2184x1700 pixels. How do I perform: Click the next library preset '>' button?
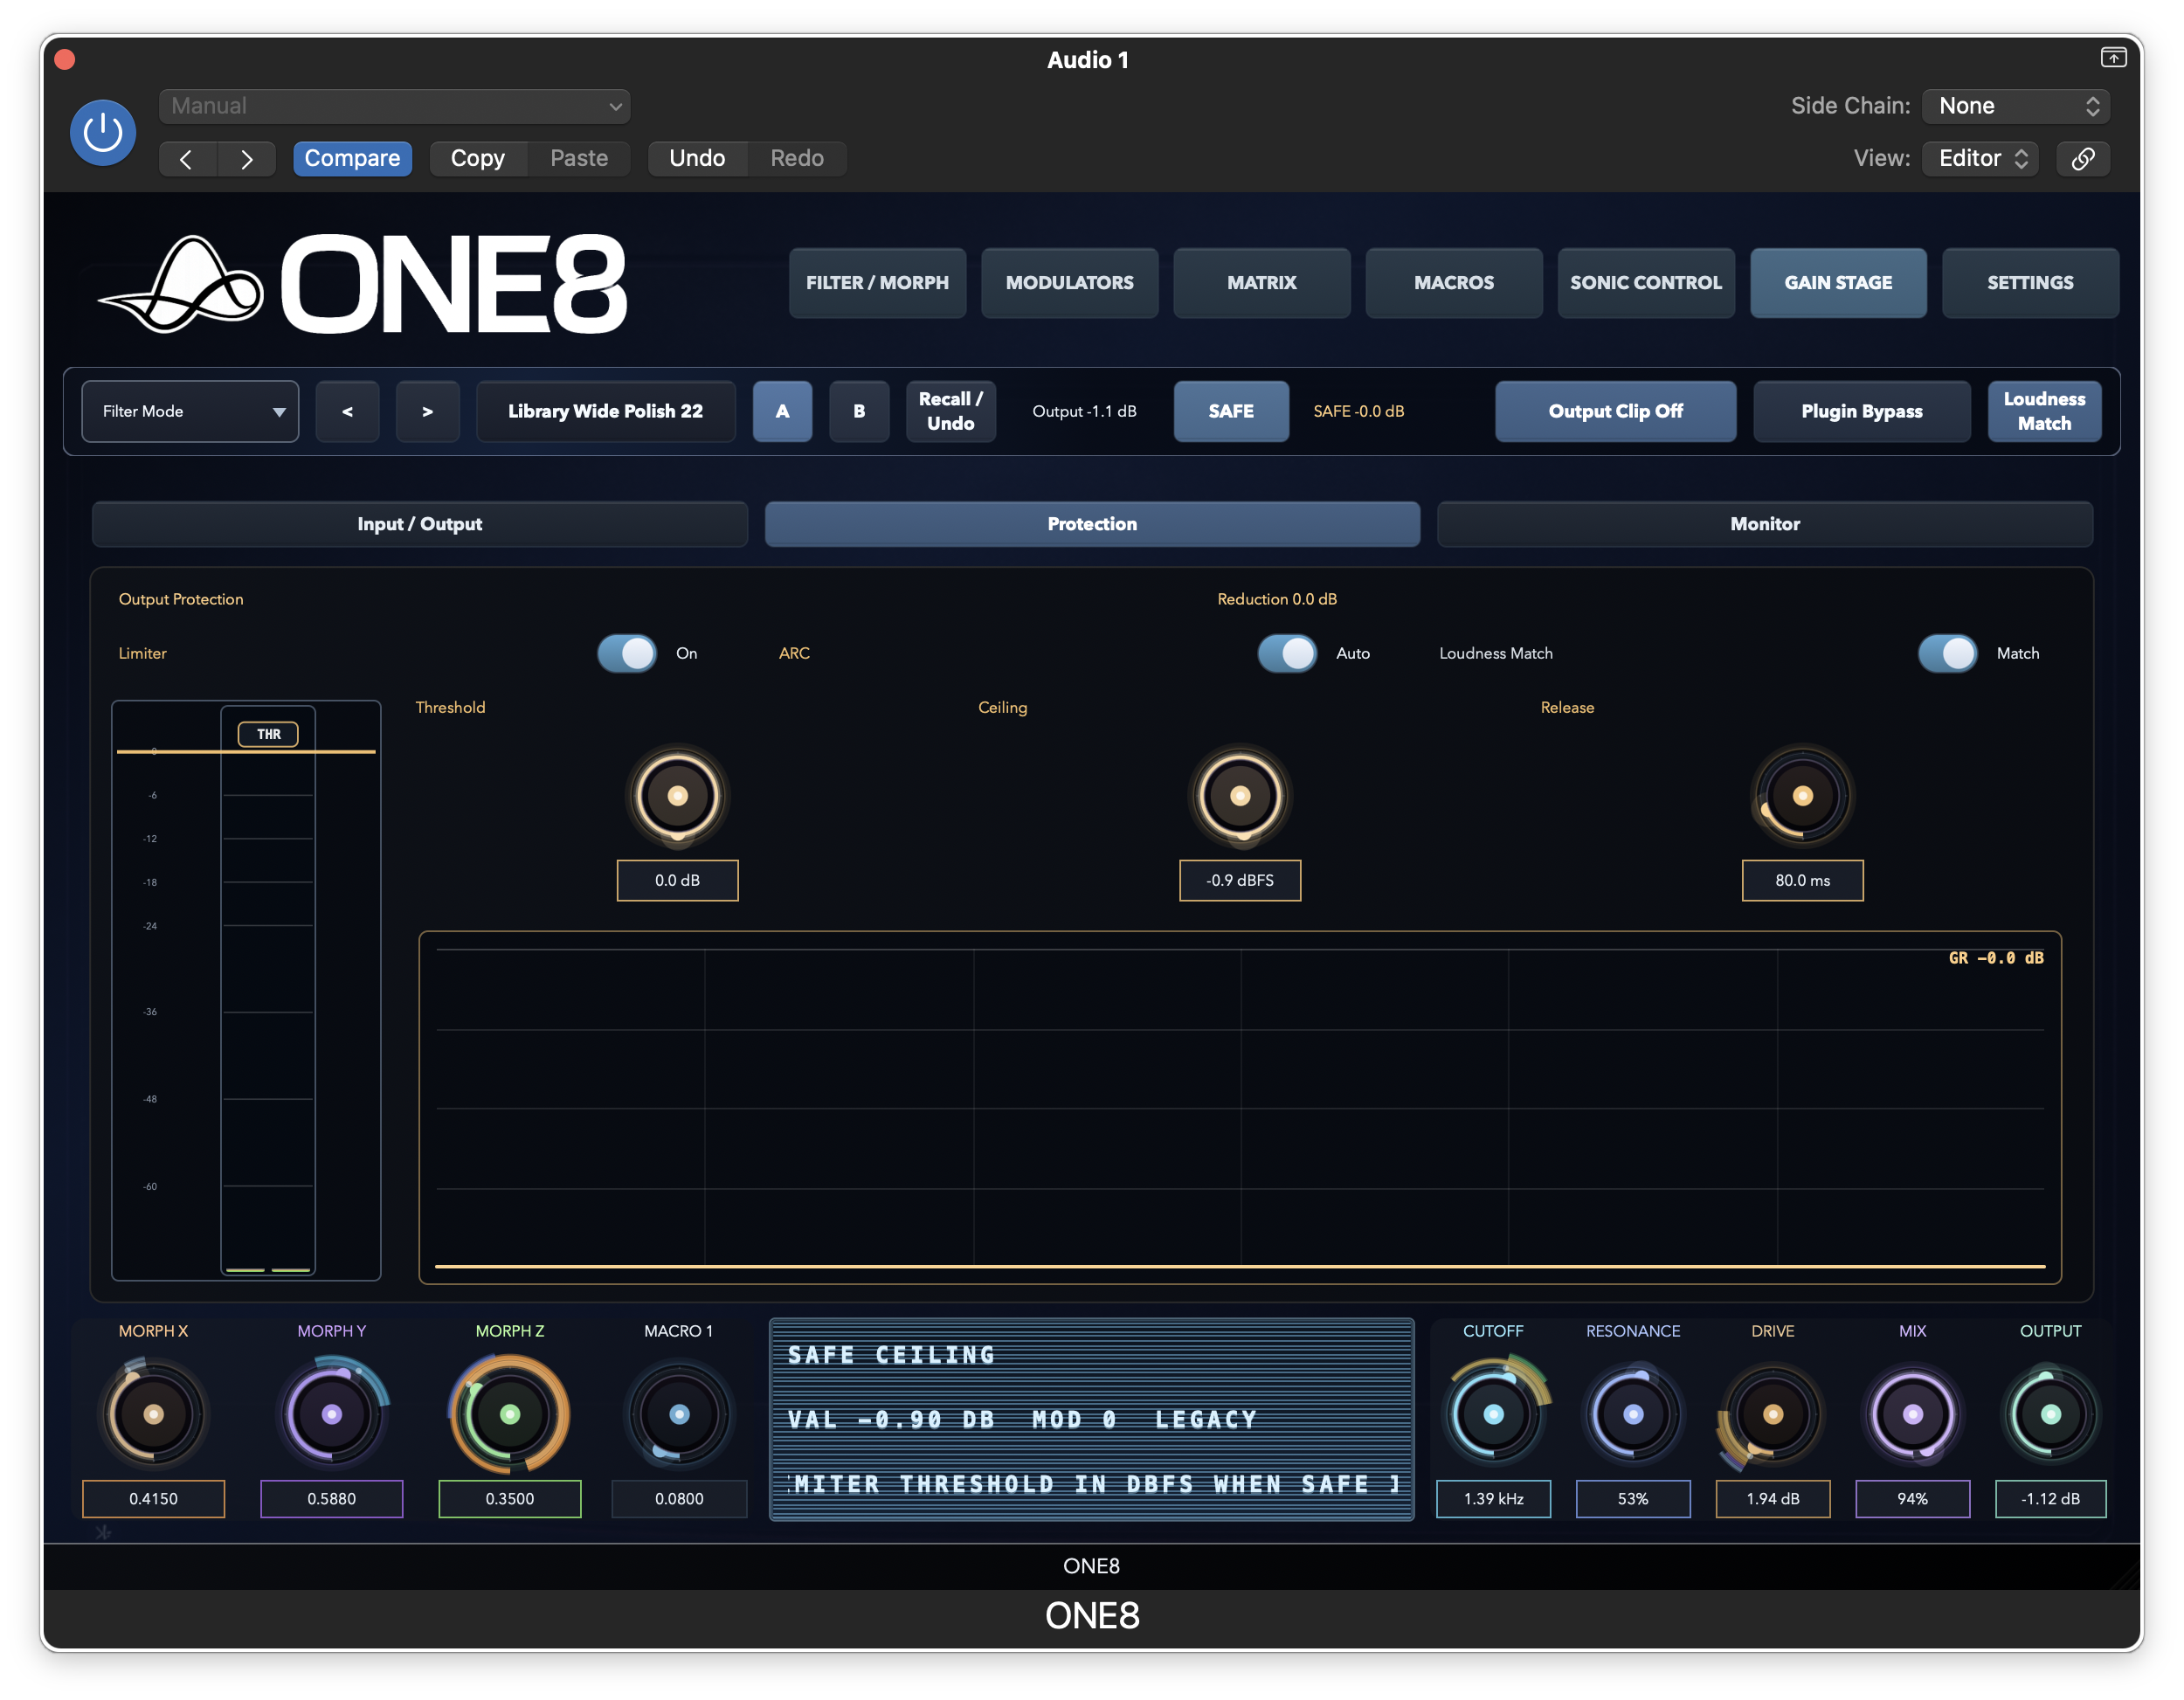pyautogui.click(x=427, y=411)
